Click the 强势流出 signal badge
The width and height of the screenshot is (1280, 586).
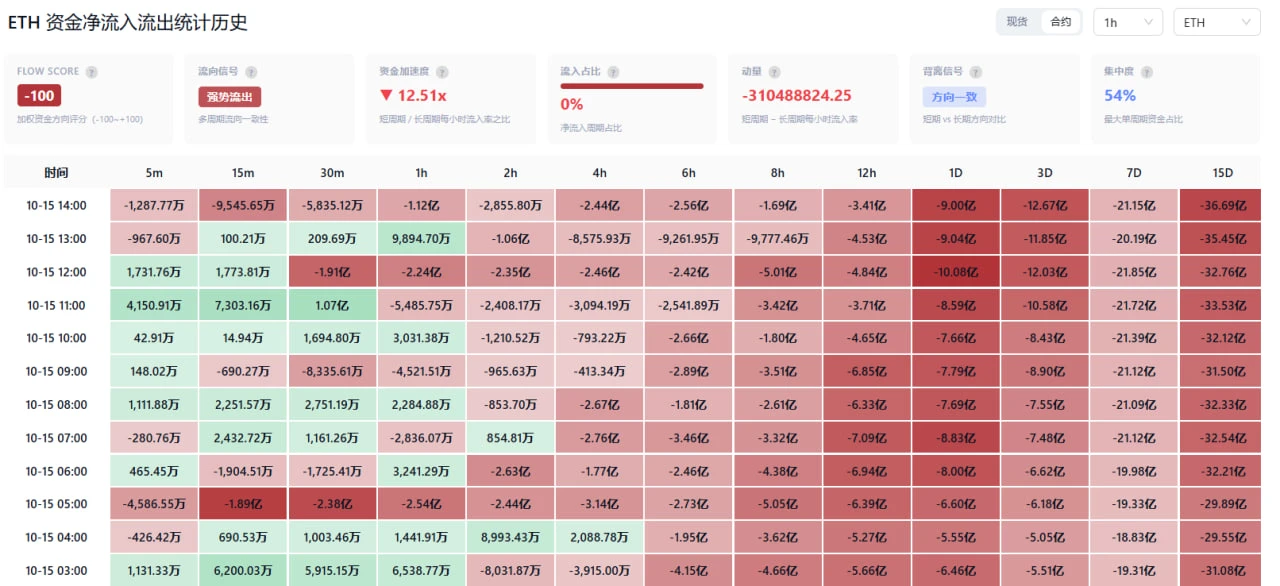coord(230,97)
